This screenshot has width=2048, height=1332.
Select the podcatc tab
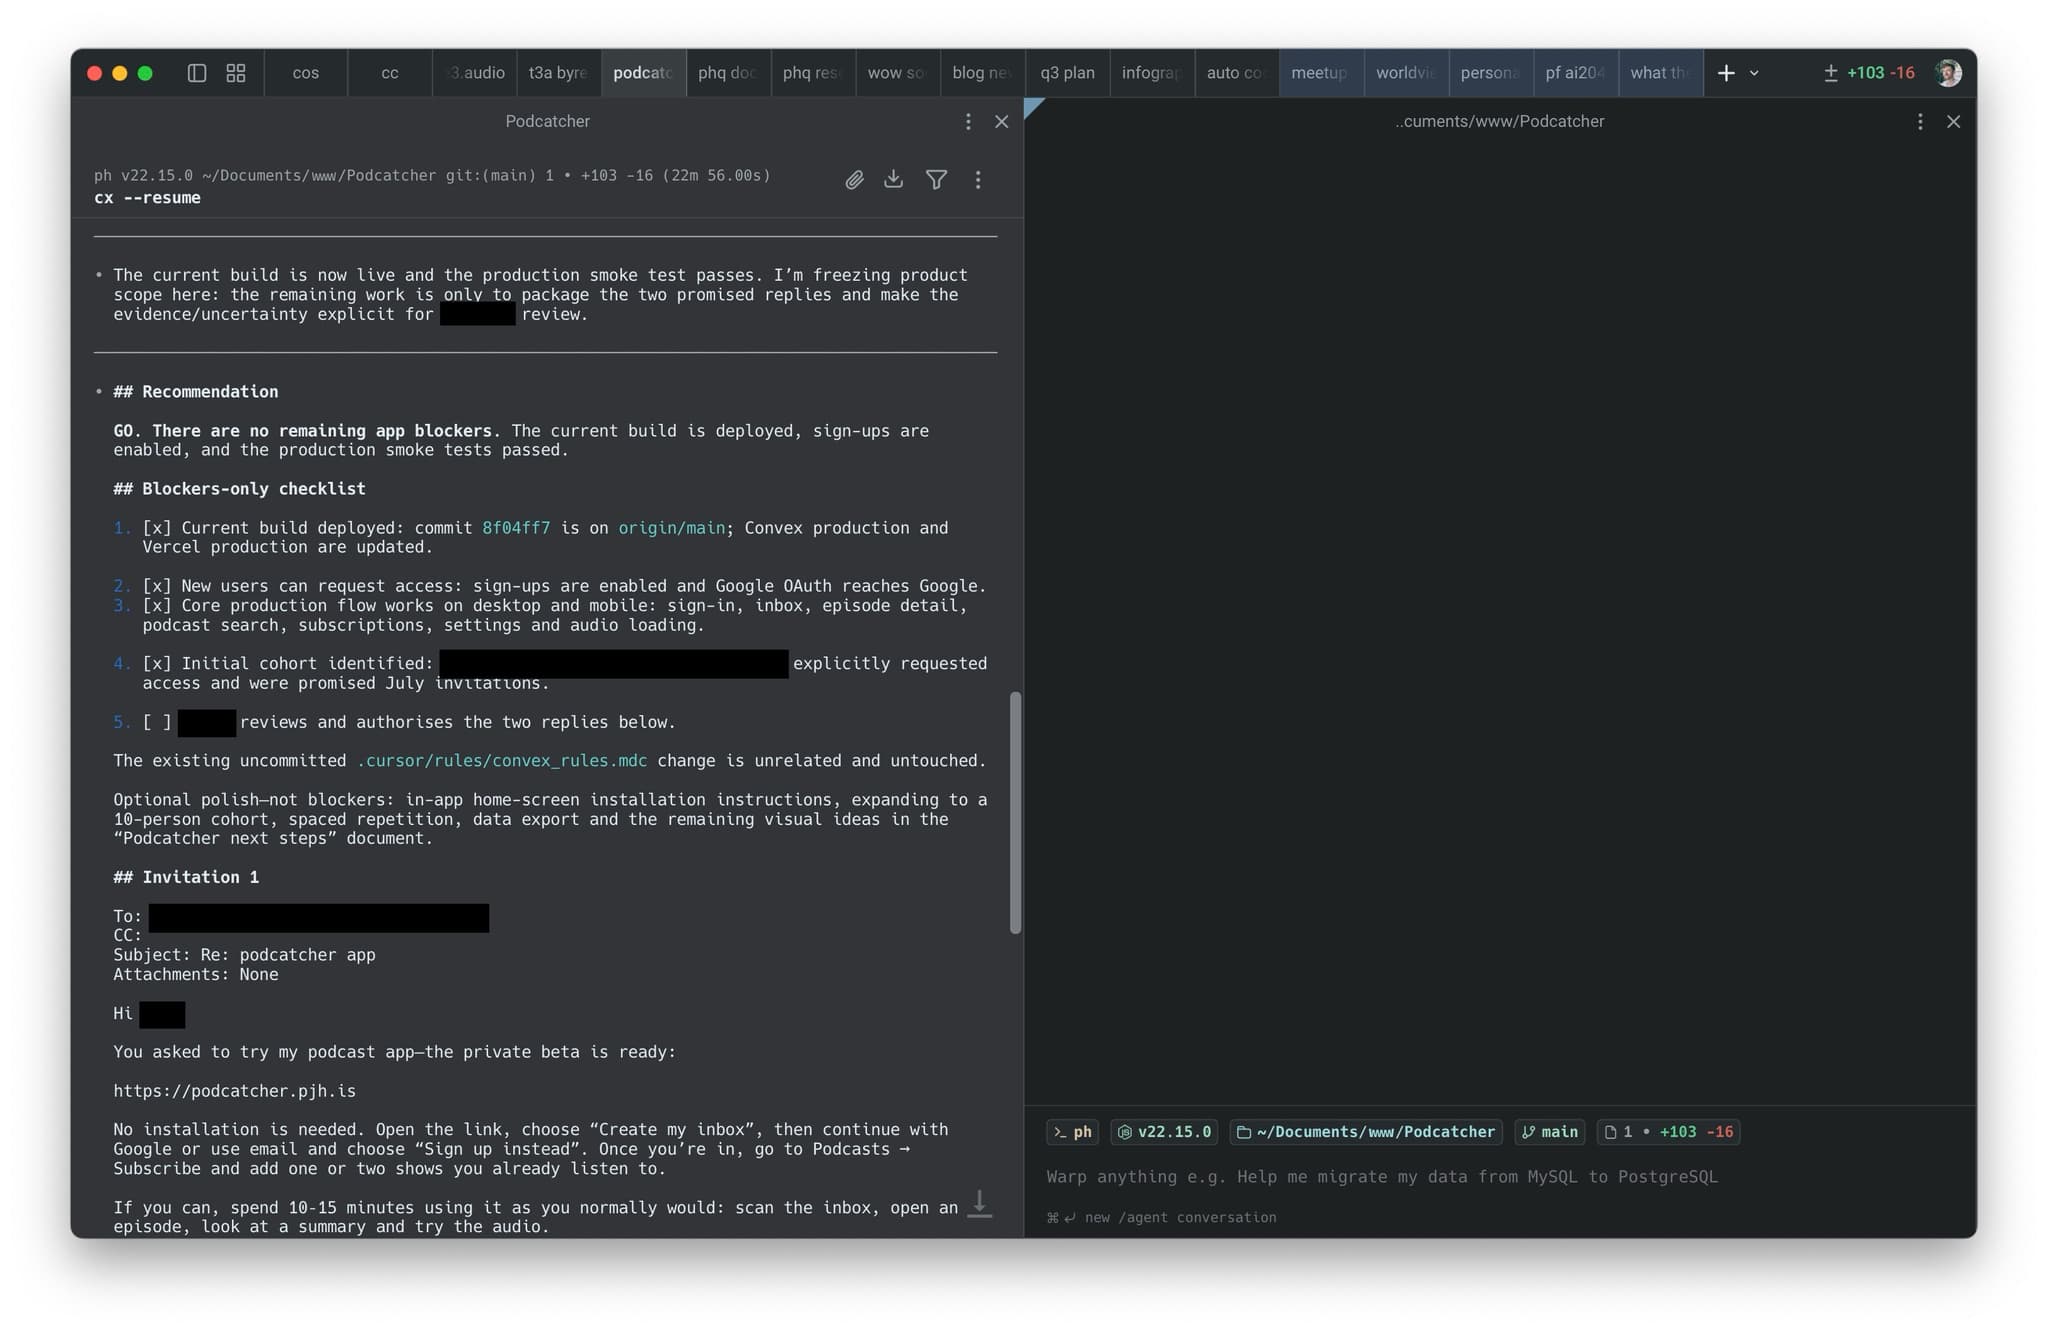click(644, 73)
